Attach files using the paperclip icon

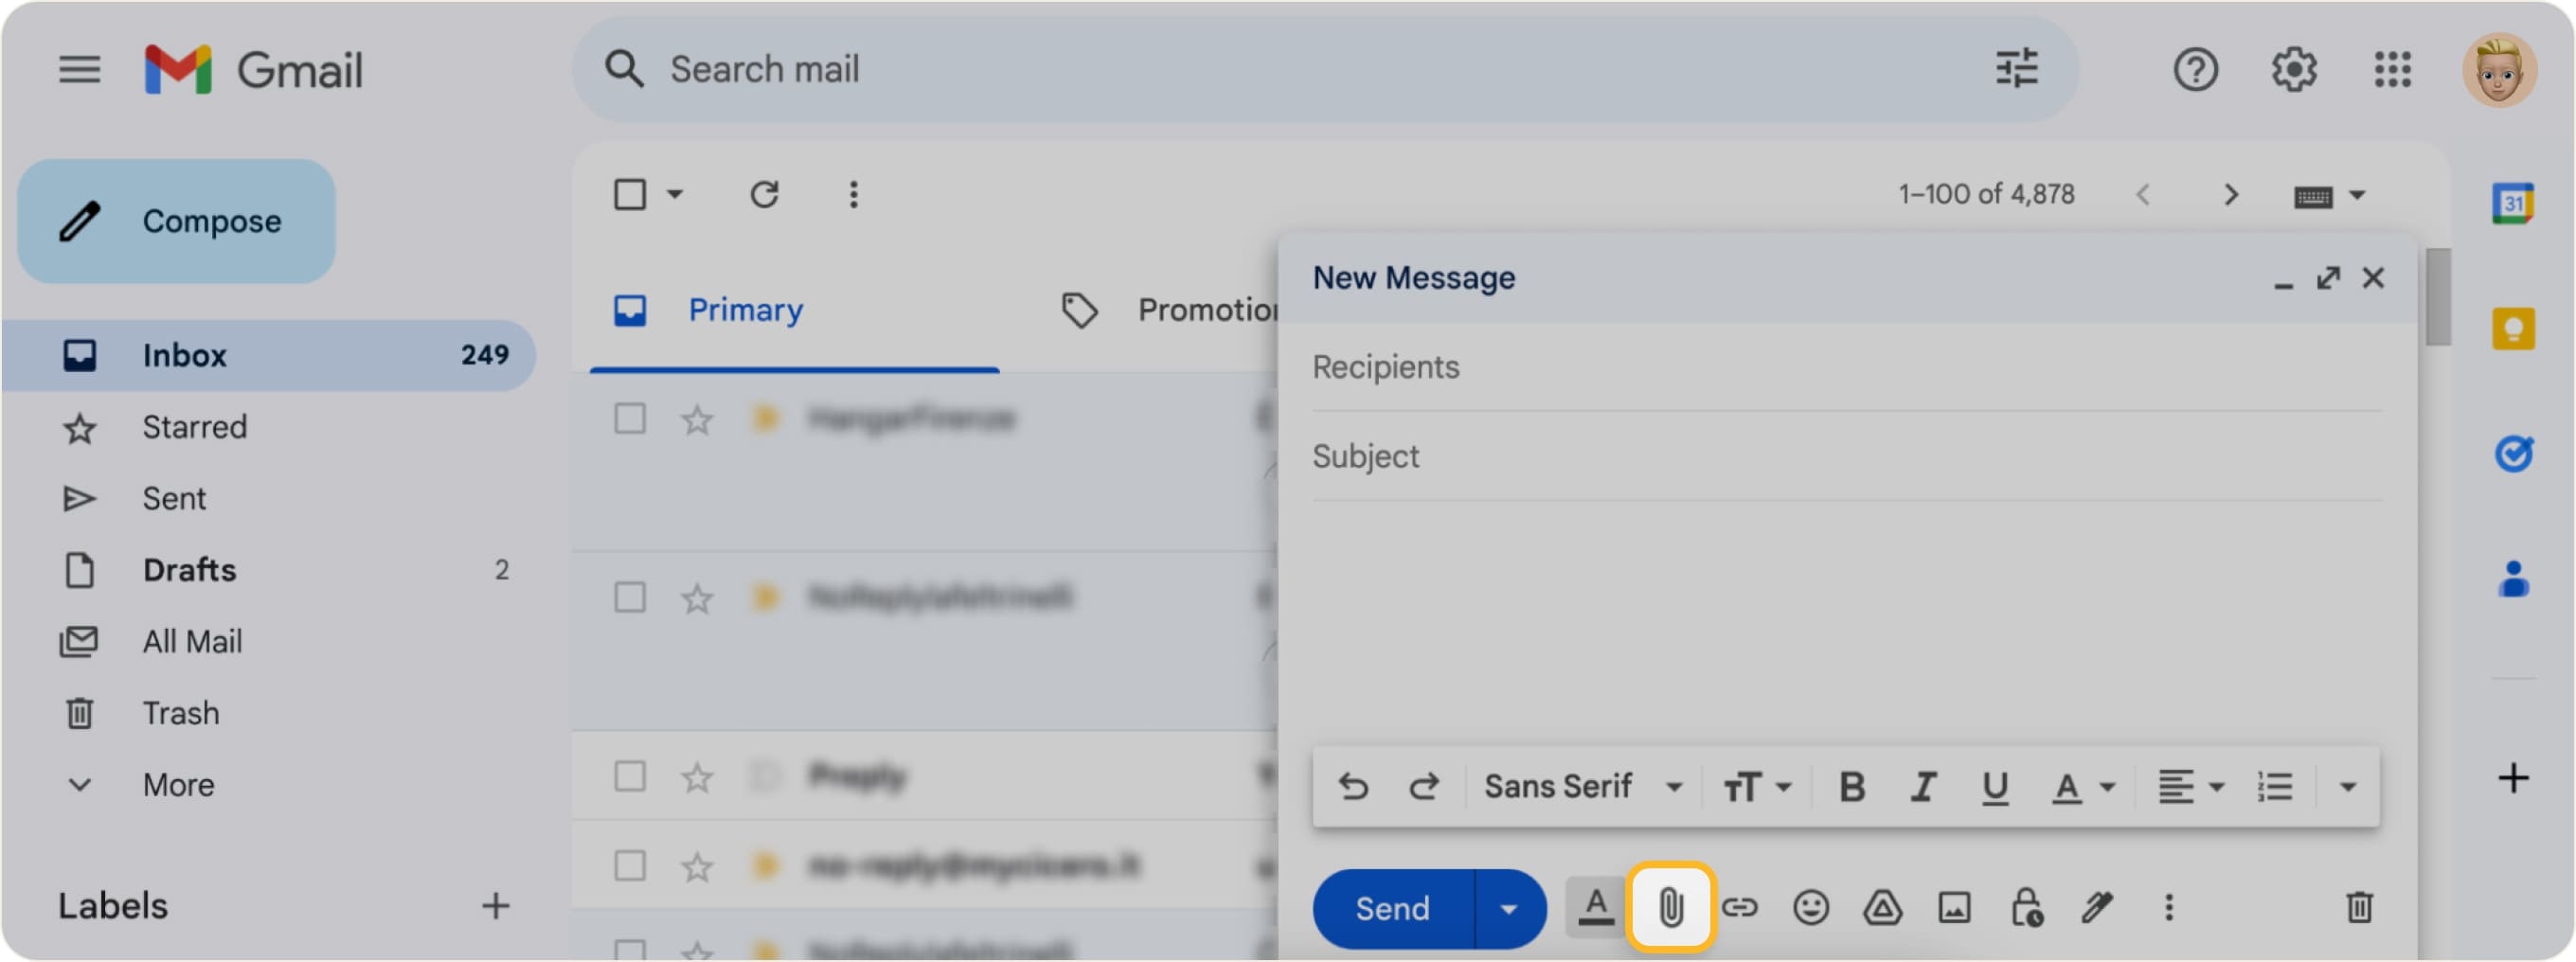[1670, 908]
